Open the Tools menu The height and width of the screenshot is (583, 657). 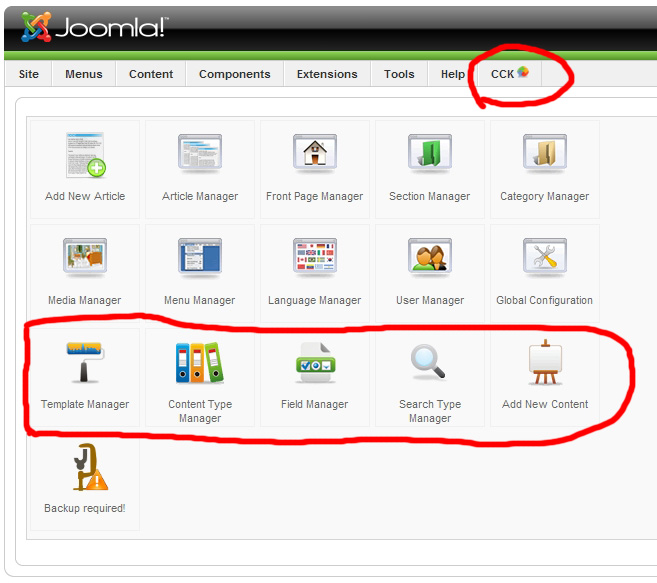399,74
